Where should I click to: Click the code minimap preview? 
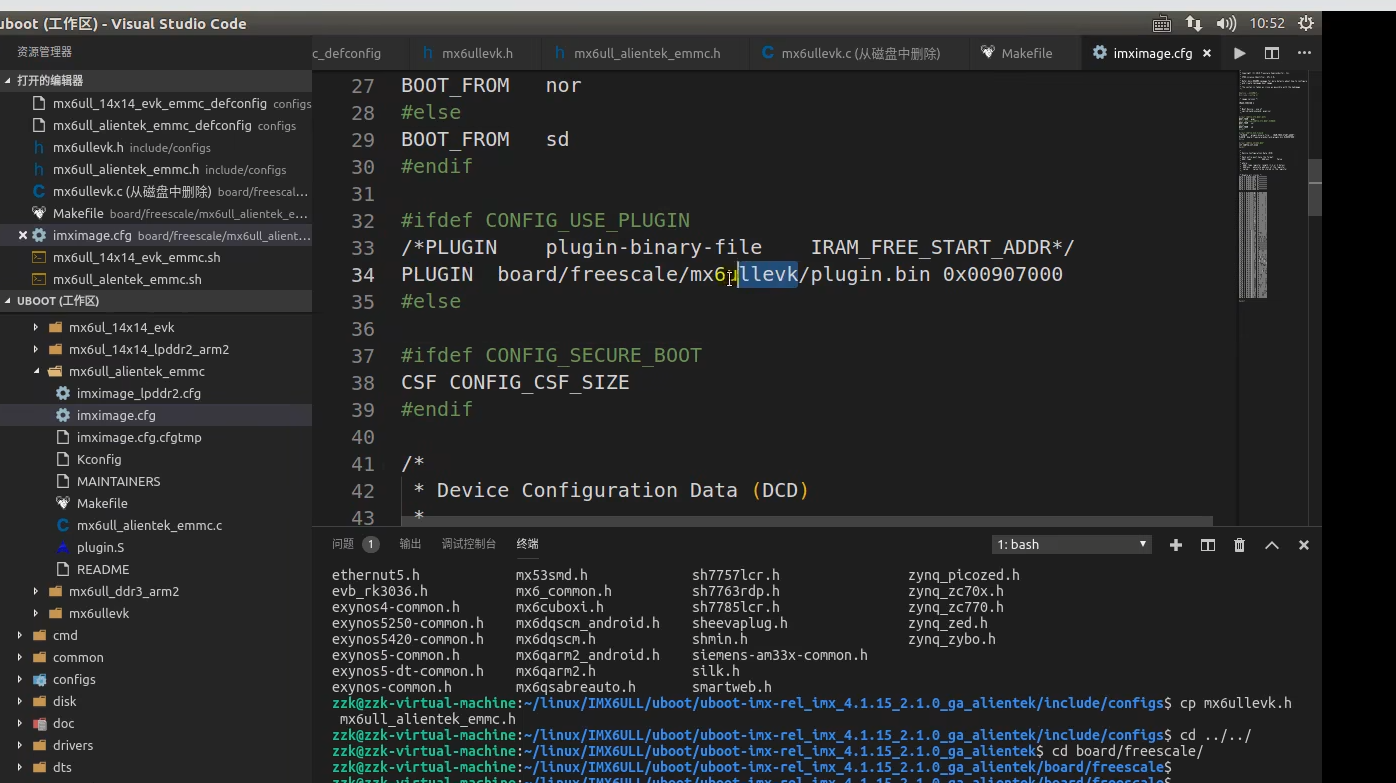pyautogui.click(x=1272, y=185)
